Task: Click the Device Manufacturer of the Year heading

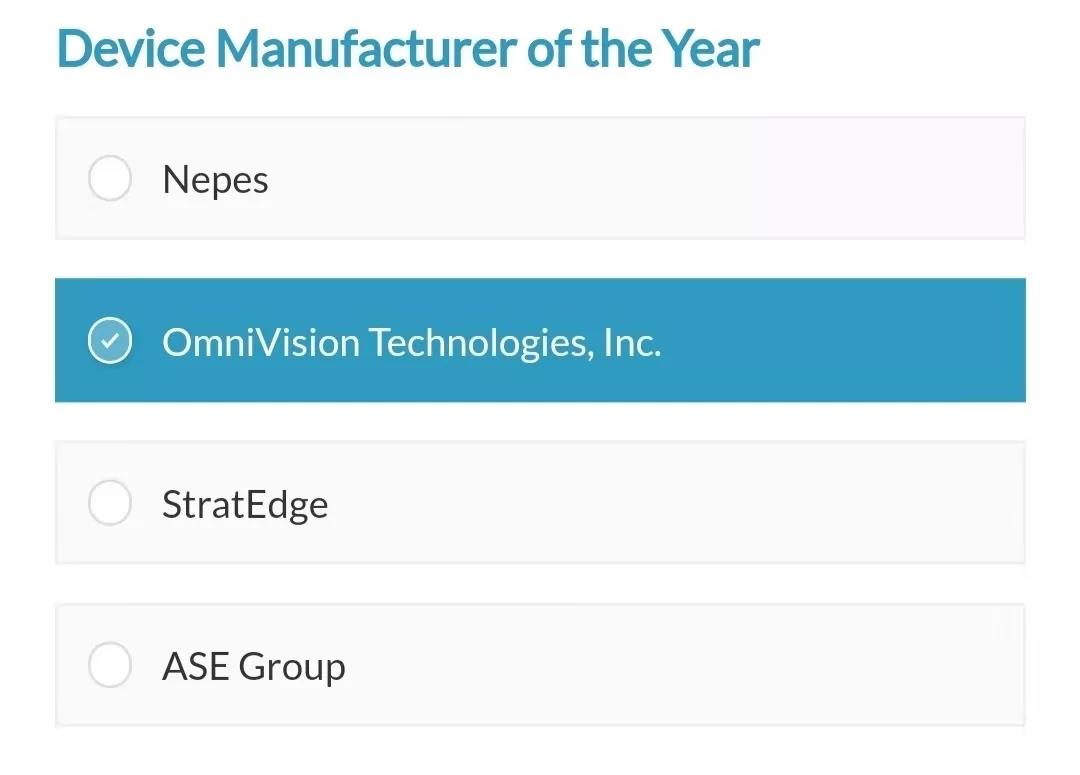Action: click(x=408, y=48)
